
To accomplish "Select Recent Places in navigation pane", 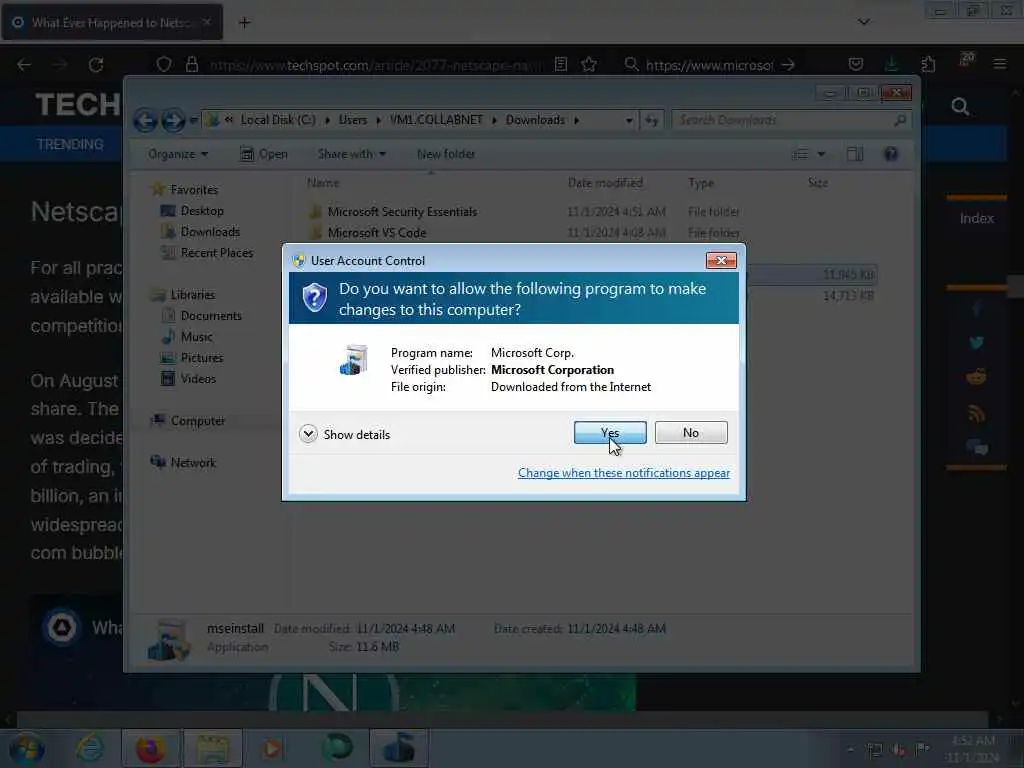I will [217, 253].
